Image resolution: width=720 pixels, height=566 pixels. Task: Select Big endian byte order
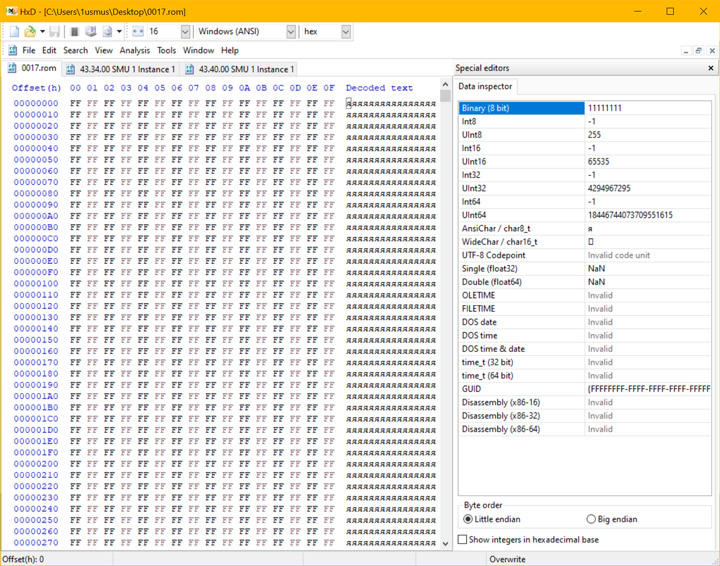tap(612, 519)
